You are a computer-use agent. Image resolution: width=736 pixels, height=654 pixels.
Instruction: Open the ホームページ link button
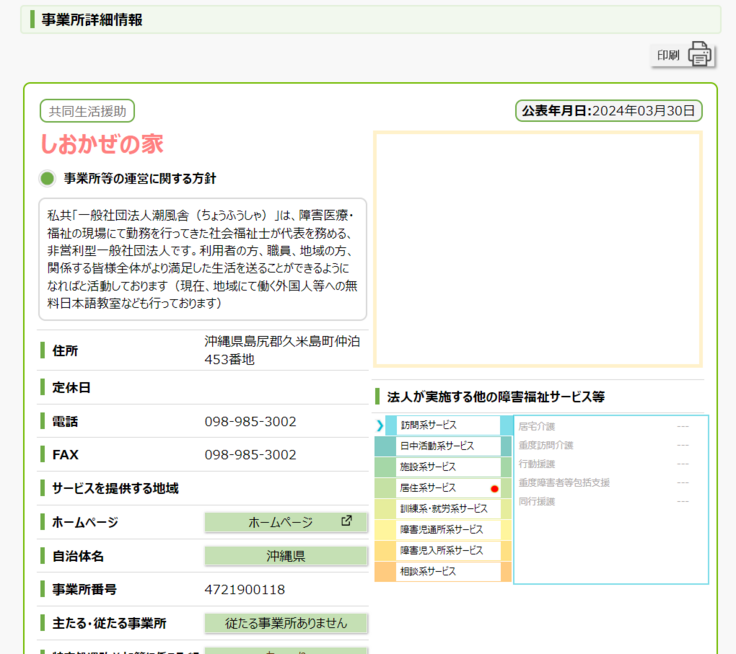(285, 522)
